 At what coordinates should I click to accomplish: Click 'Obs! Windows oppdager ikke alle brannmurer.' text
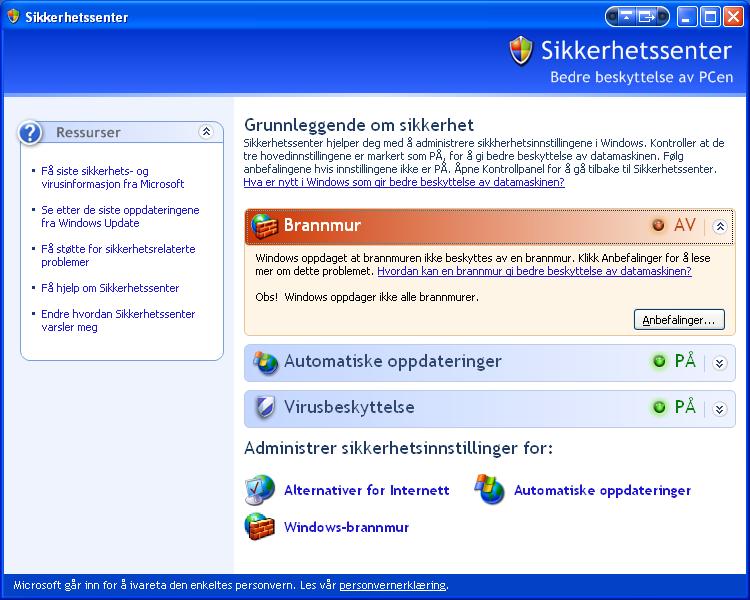pyautogui.click(x=367, y=297)
